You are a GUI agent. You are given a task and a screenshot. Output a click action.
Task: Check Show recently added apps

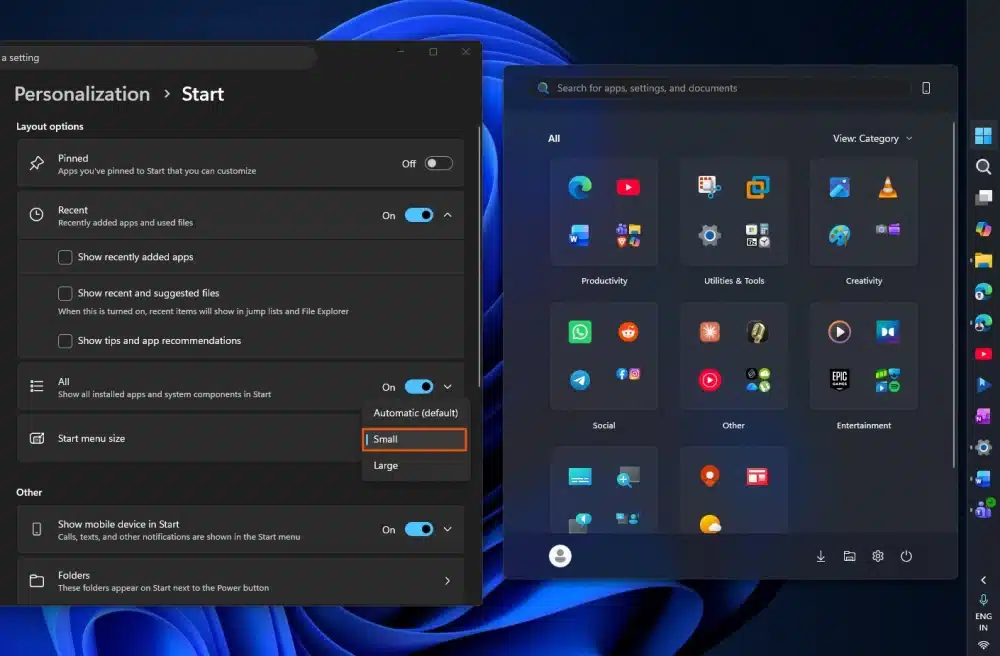coord(65,257)
